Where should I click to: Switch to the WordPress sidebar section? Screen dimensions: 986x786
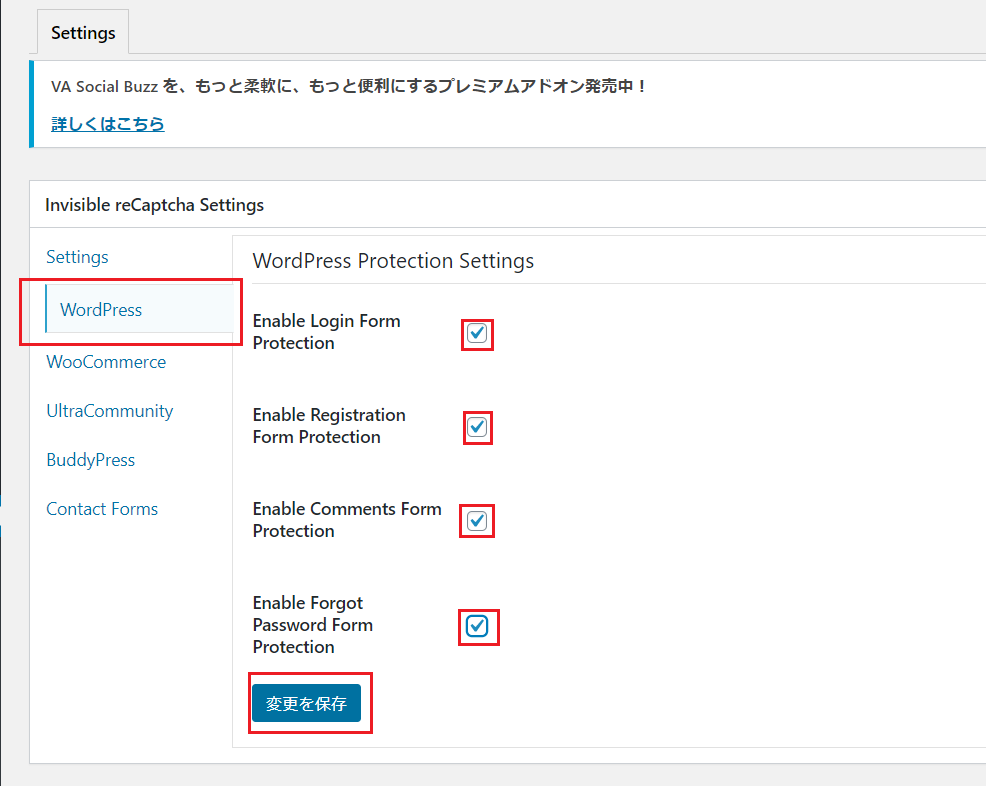(x=101, y=310)
